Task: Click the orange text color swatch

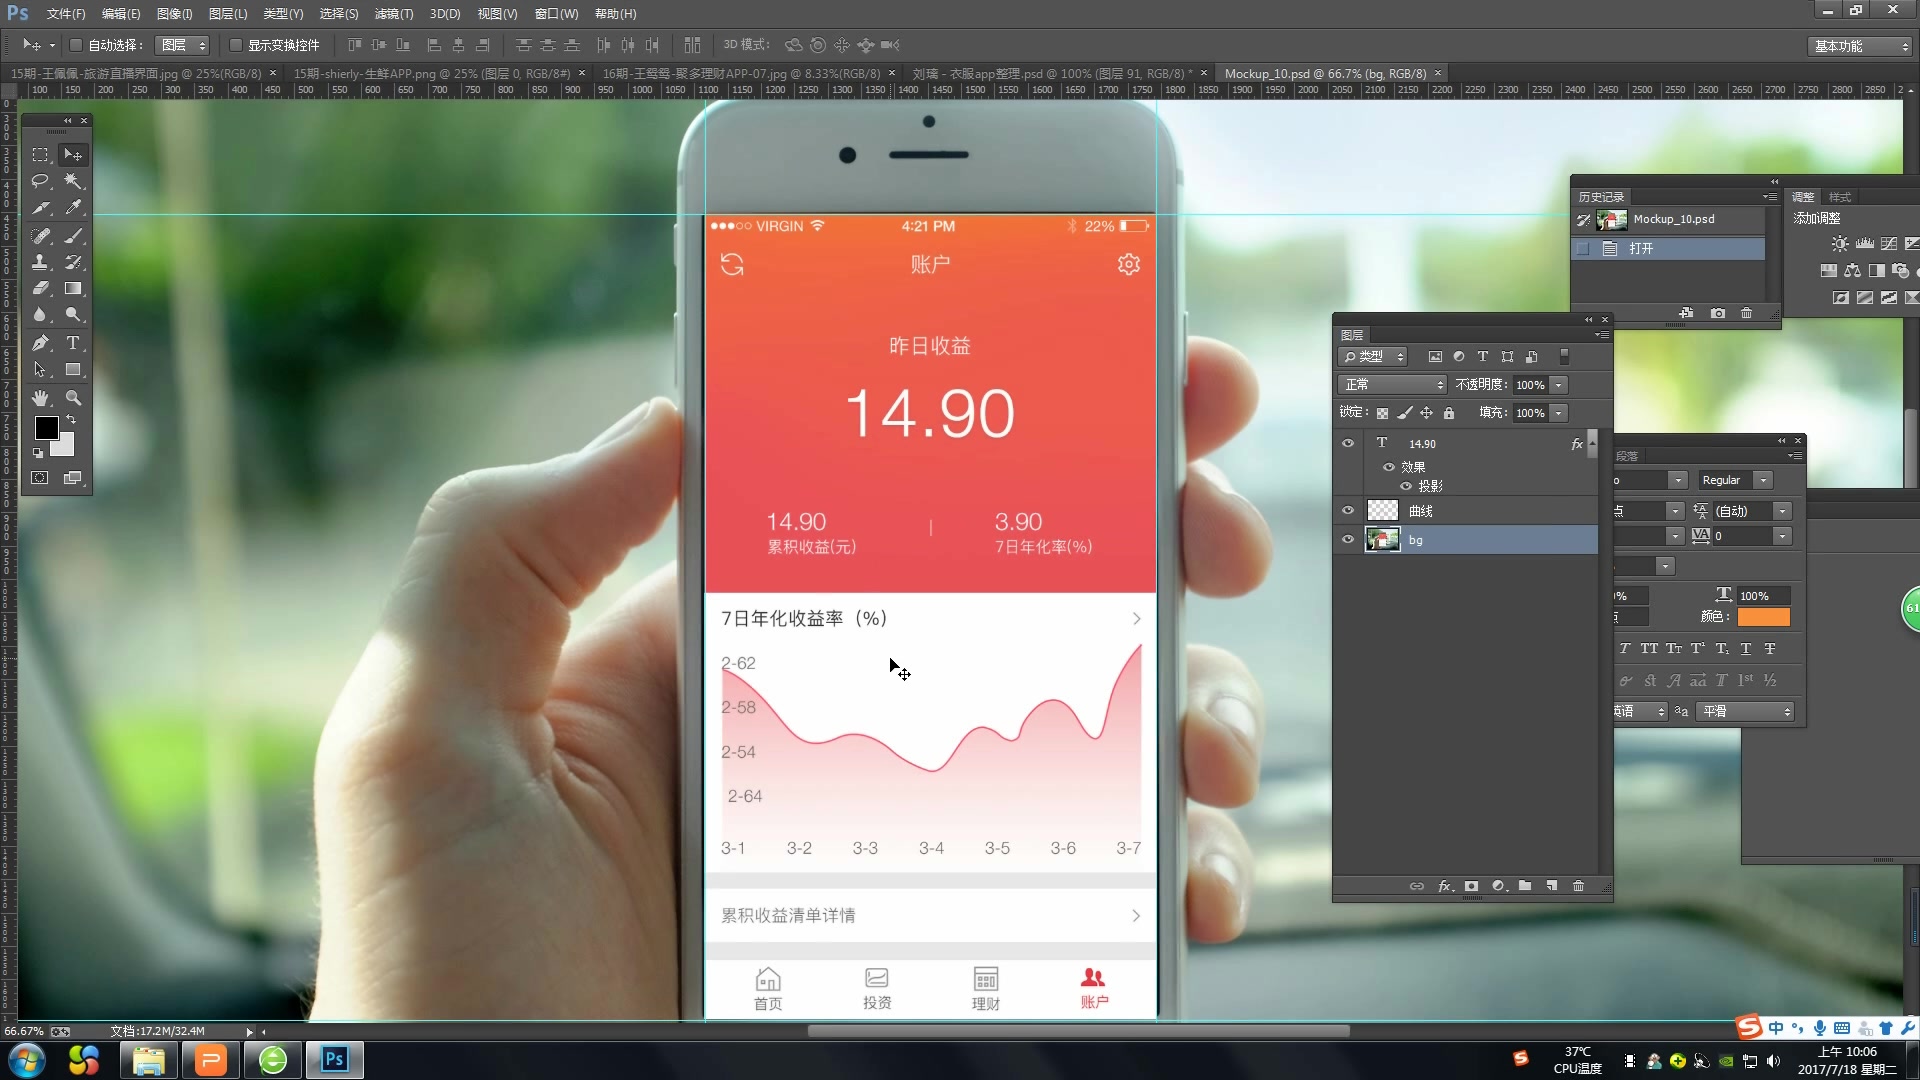Action: [x=1763, y=617]
